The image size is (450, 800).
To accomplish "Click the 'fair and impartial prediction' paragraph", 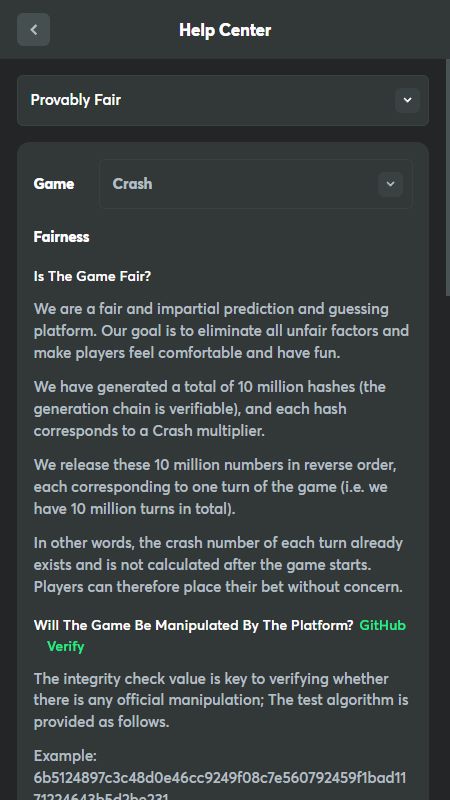I will click(x=221, y=331).
